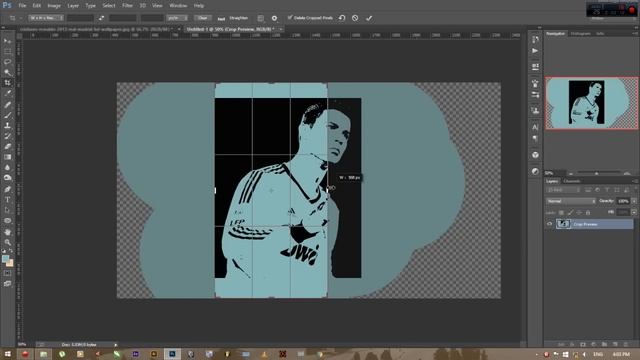Viewport: 640px width, 360px height.
Task: Click the Navigator zoom slider
Action: coord(596,173)
